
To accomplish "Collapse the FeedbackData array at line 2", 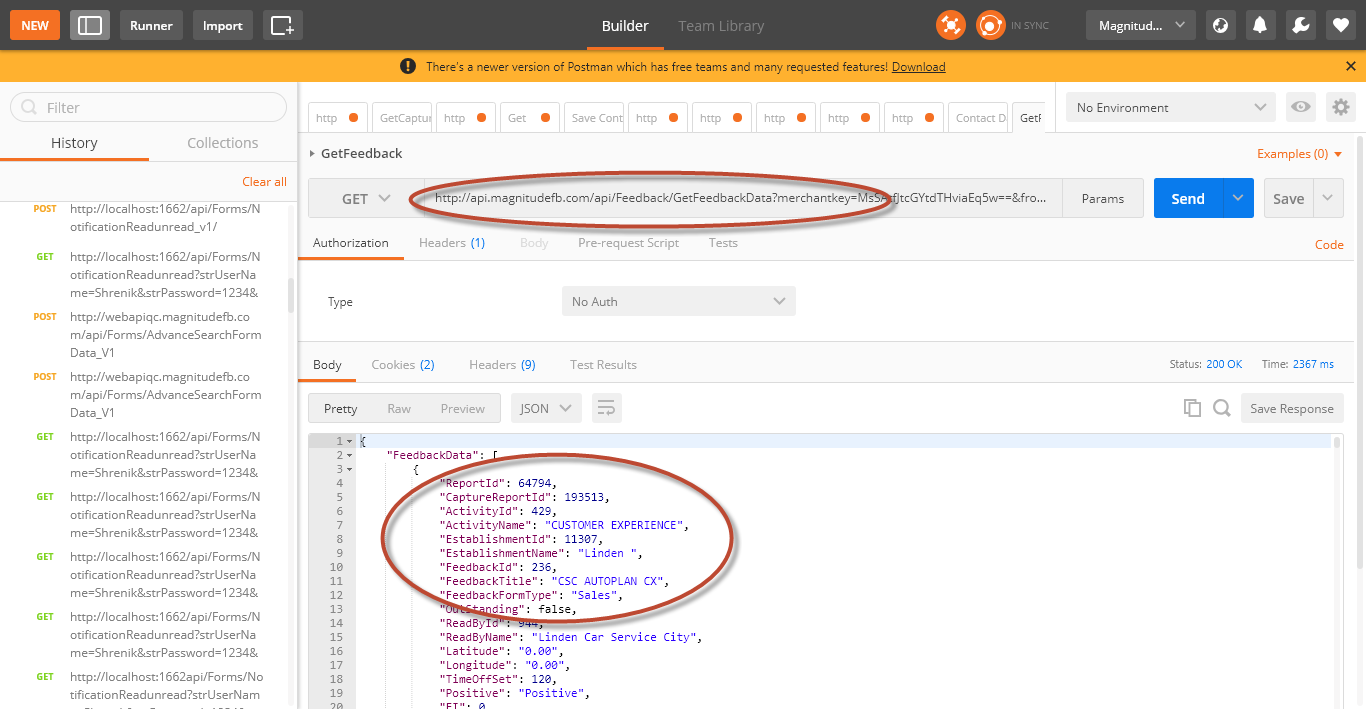I will tap(350, 455).
